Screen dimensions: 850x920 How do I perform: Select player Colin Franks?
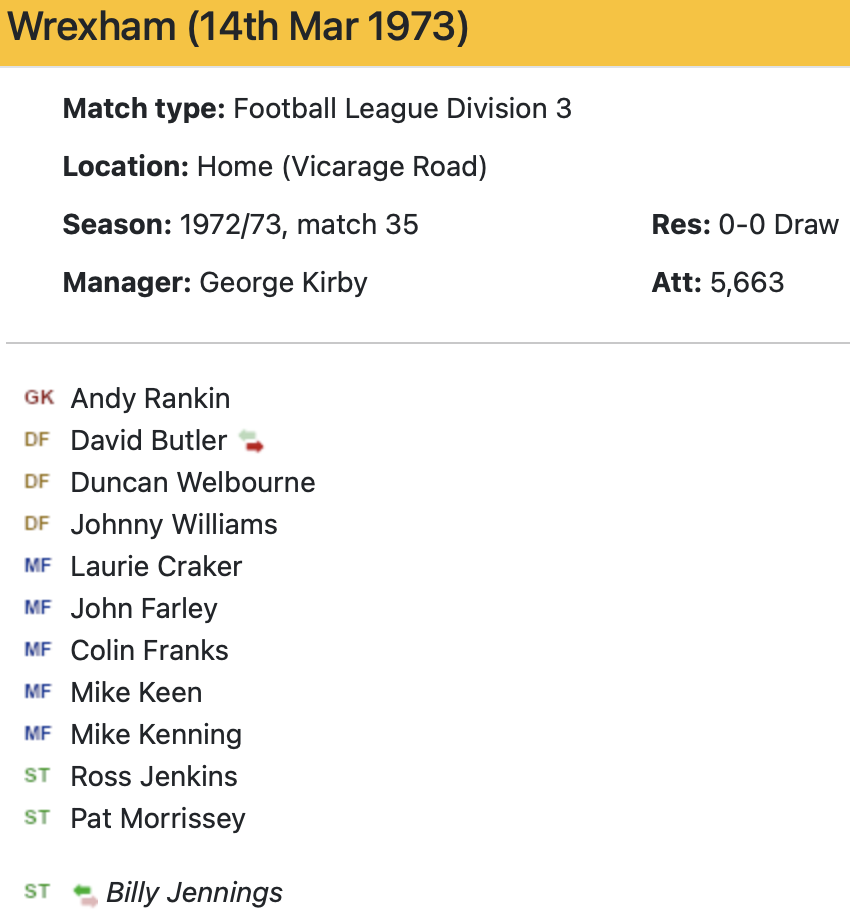tap(149, 650)
